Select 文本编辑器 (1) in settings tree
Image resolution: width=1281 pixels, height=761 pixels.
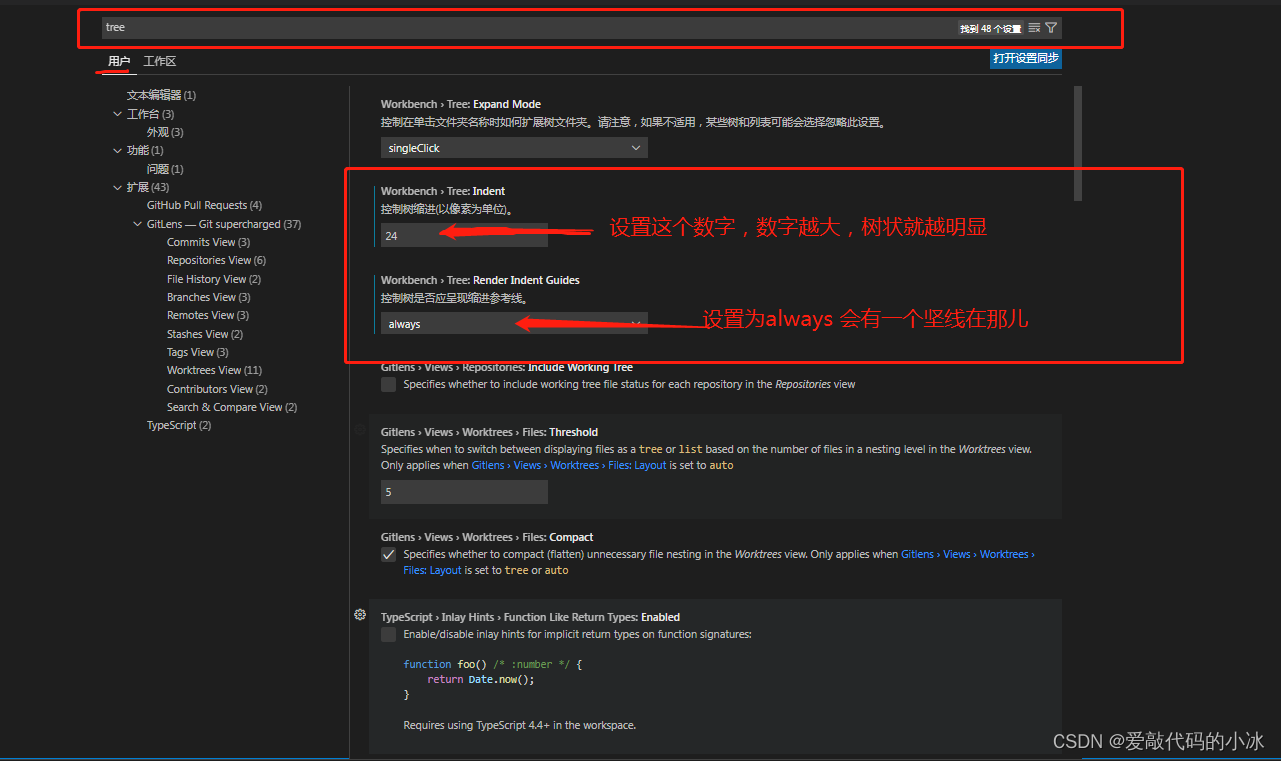161,95
